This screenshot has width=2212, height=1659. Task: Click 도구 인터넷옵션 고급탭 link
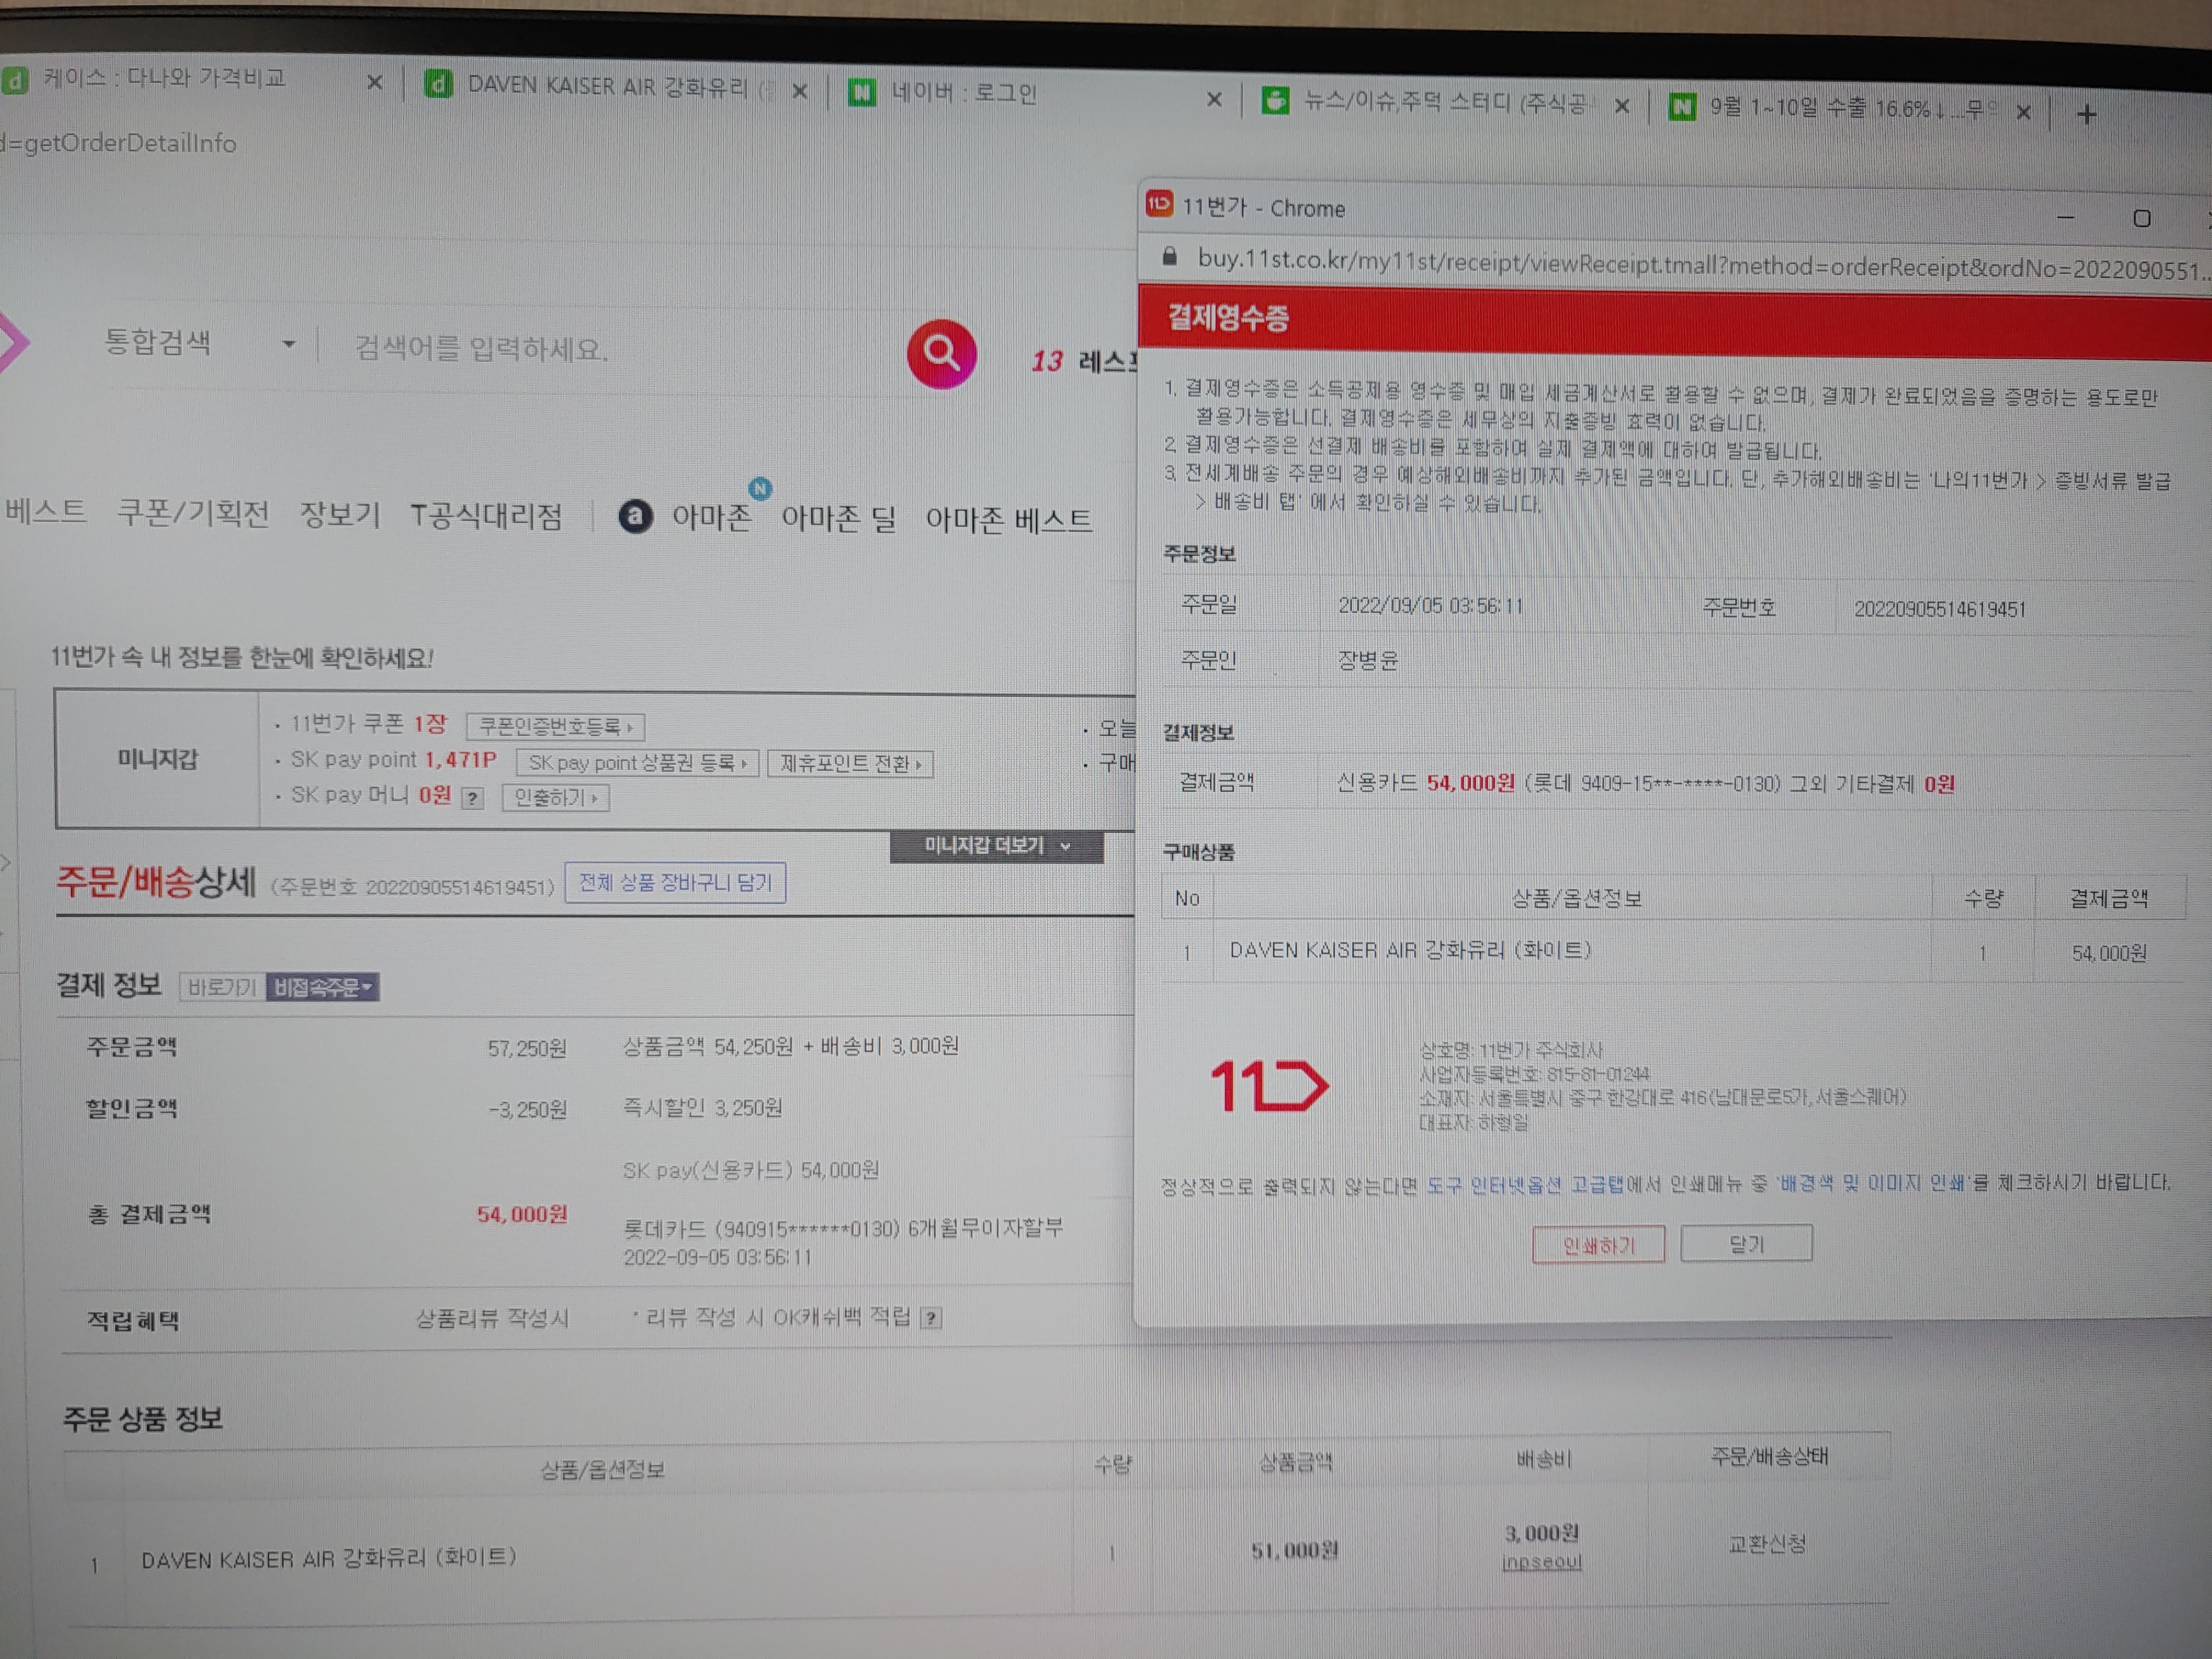1525,1185
